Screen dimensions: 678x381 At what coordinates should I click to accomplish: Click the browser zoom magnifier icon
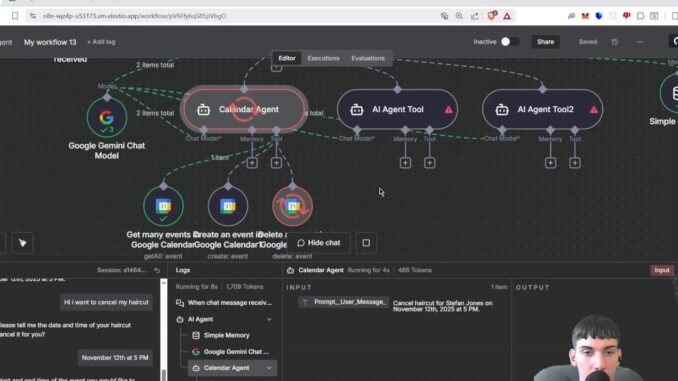click(459, 16)
